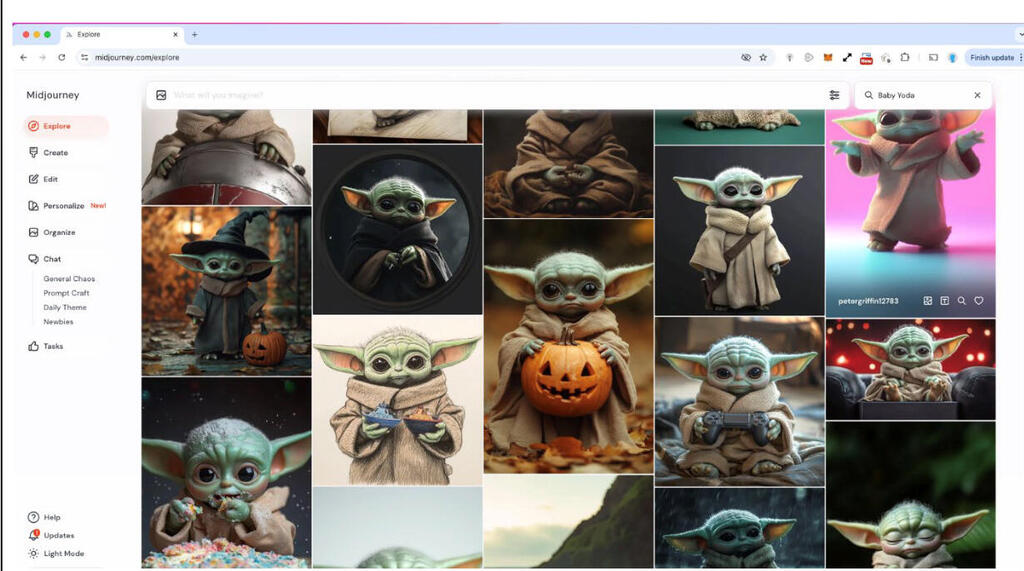Open the Organize section
This screenshot has height=571, width=1024.
[x=52, y=232]
